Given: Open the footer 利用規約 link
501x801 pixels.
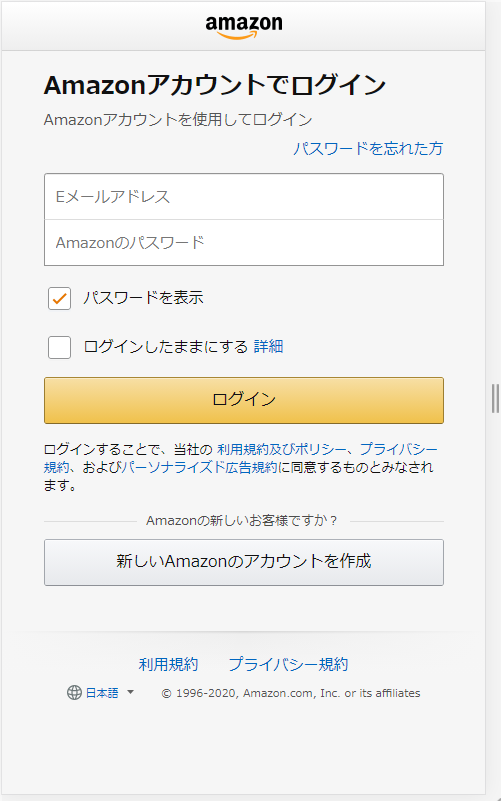Looking at the screenshot, I should [x=168, y=664].
